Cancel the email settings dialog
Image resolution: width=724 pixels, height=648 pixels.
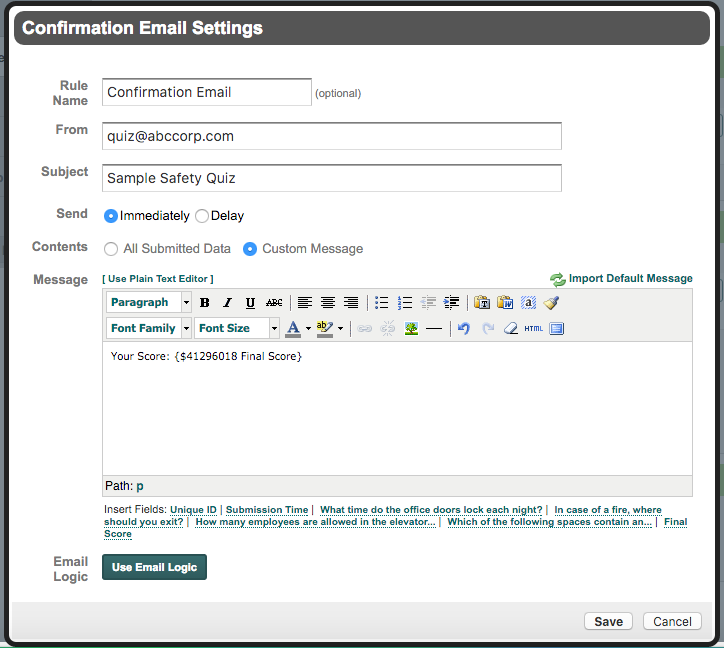pyautogui.click(x=672, y=622)
